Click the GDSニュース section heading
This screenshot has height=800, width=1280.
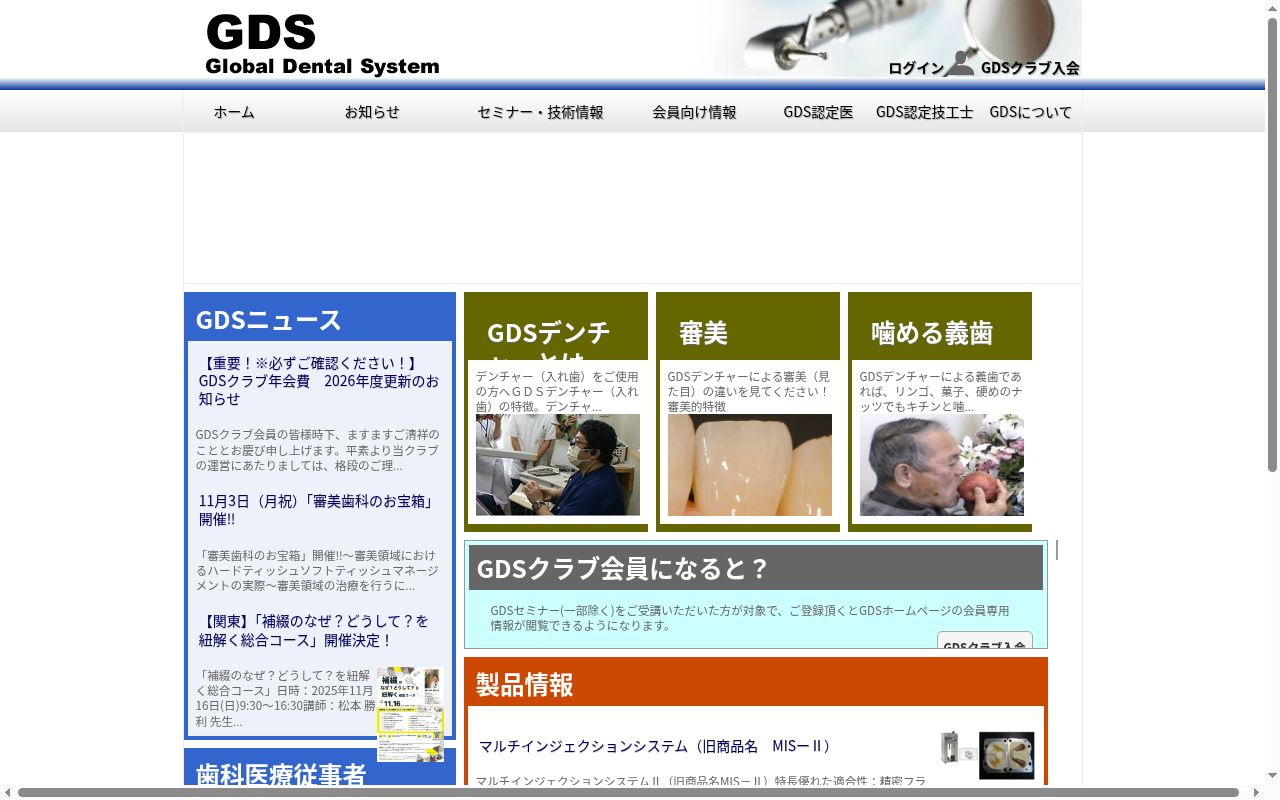[x=268, y=320]
